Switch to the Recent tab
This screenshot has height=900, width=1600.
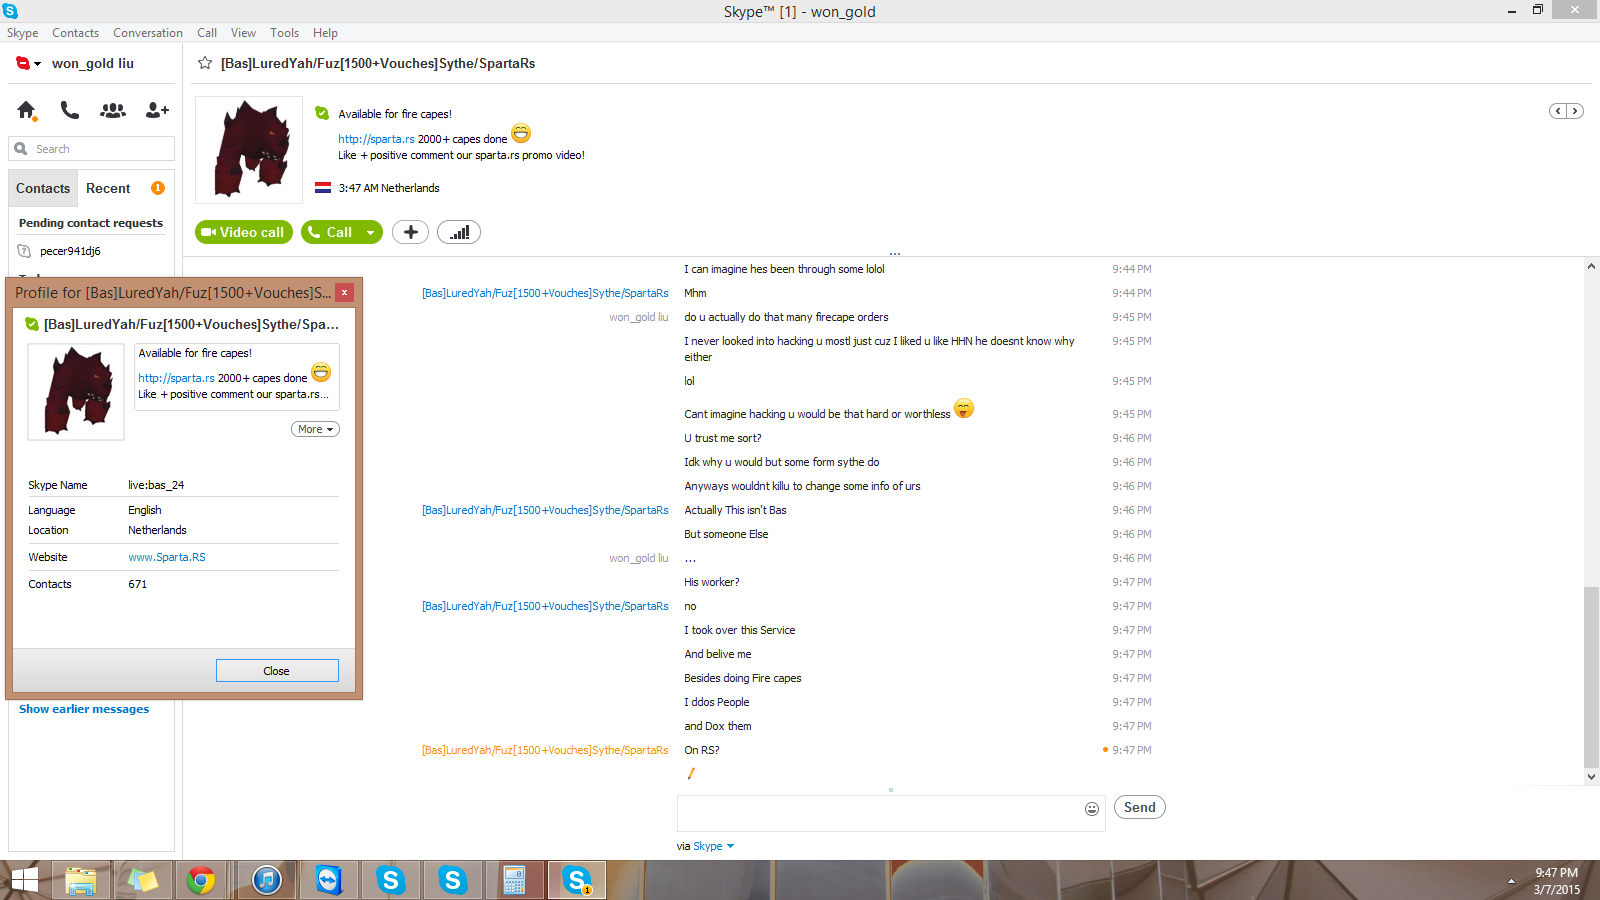108,188
